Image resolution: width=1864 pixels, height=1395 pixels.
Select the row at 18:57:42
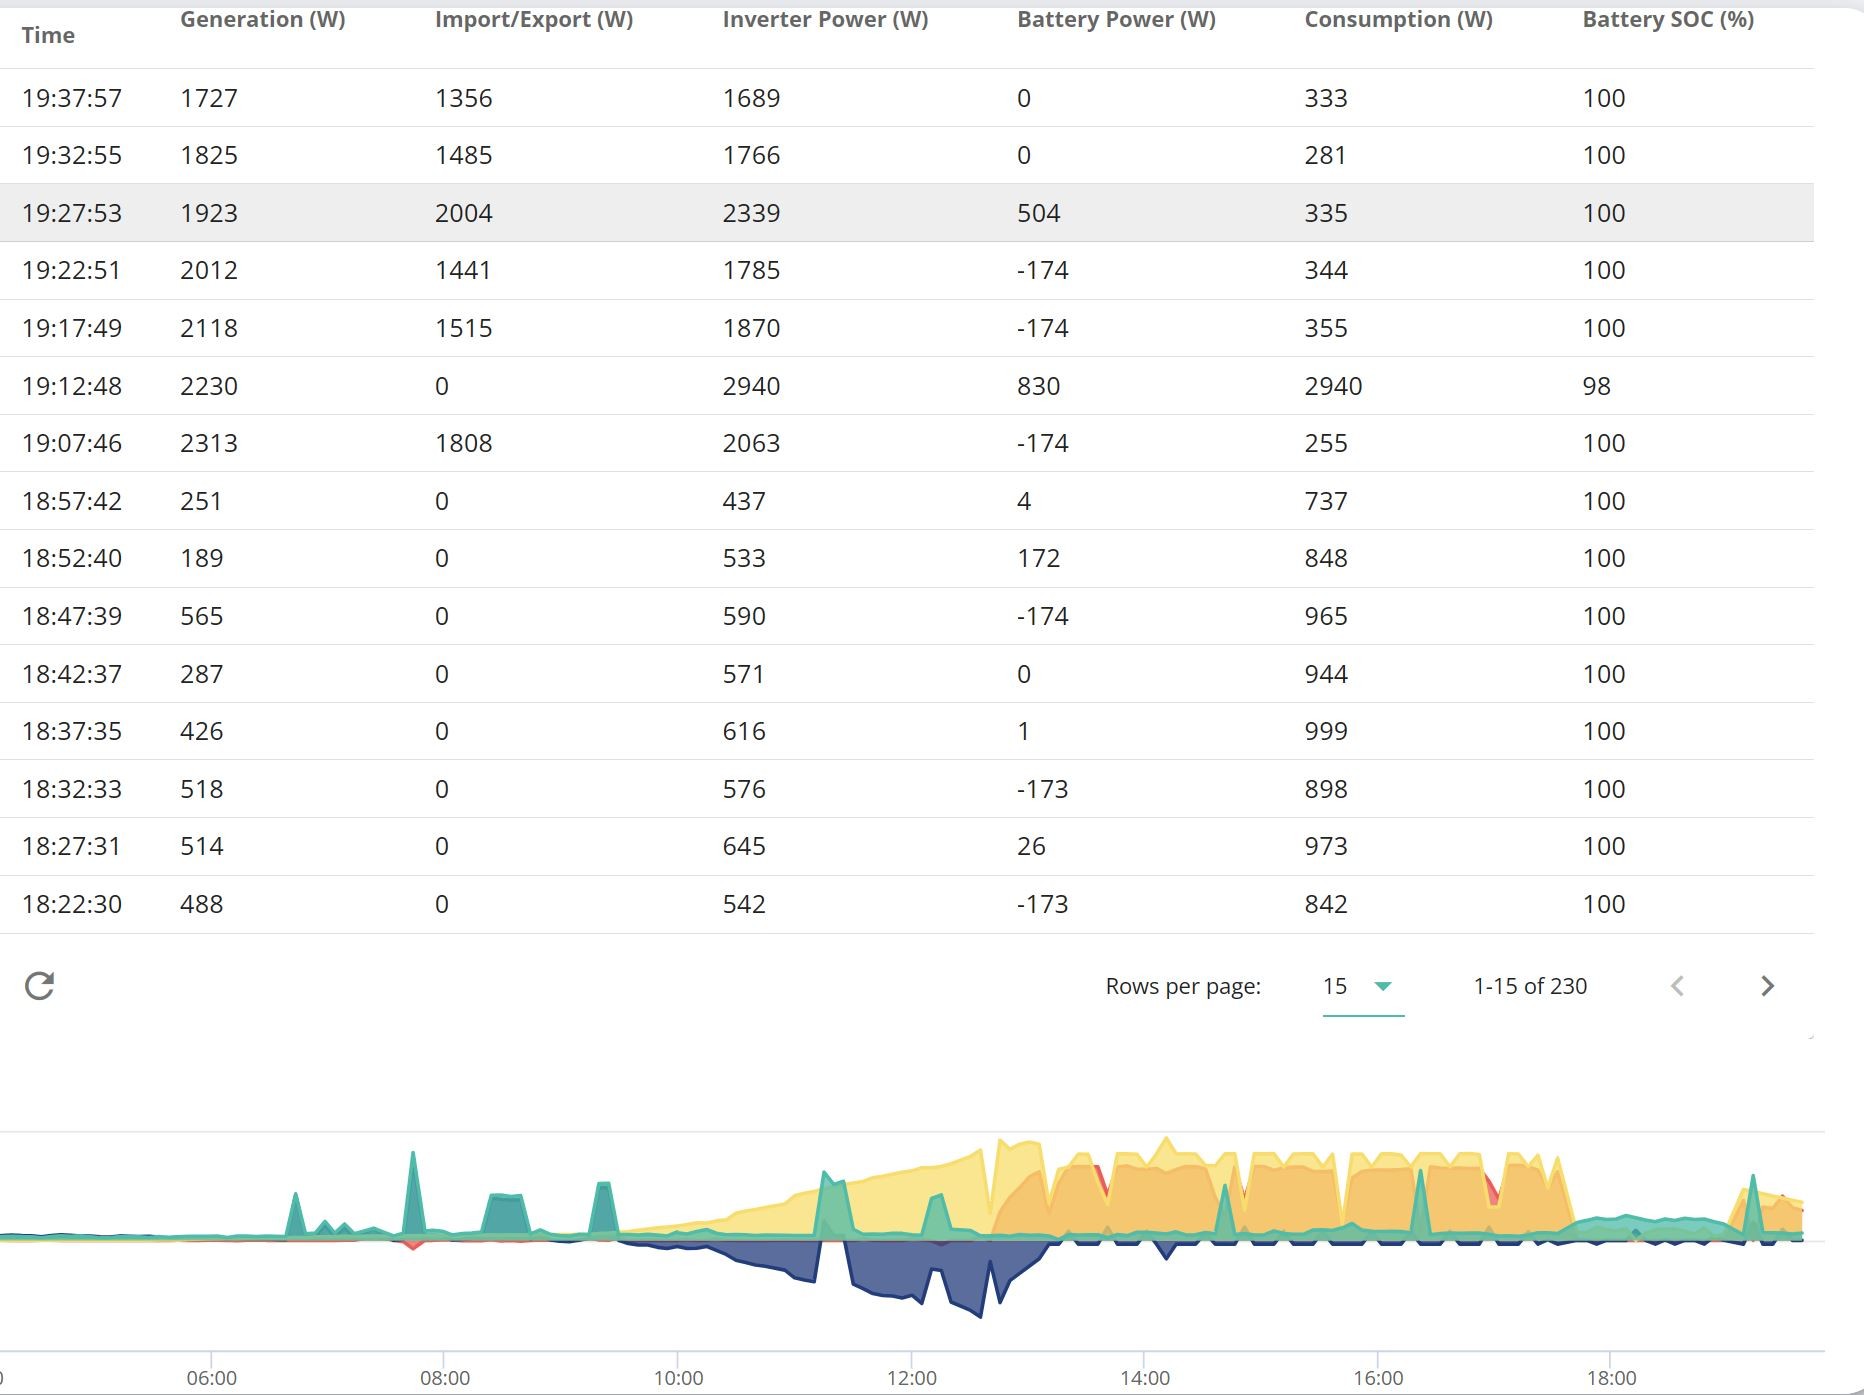click(906, 501)
